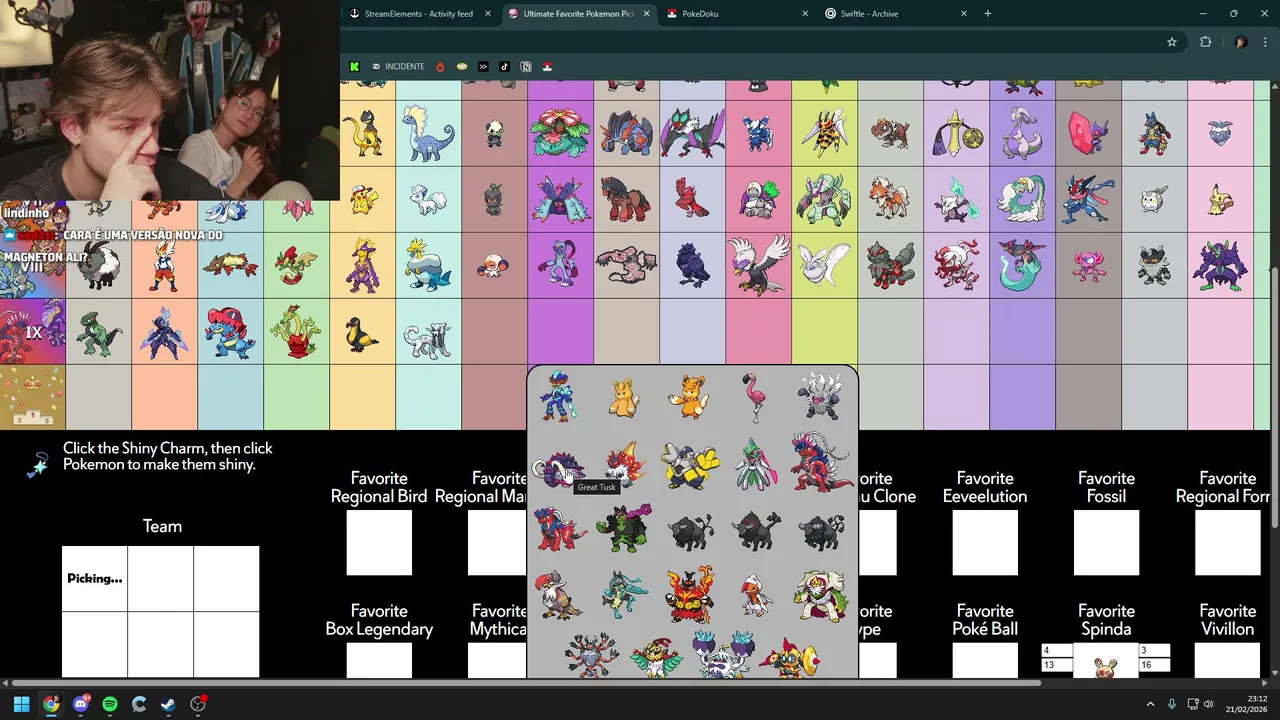Switch to the PokeDoku tab
This screenshot has width=1280, height=720.
(x=736, y=14)
